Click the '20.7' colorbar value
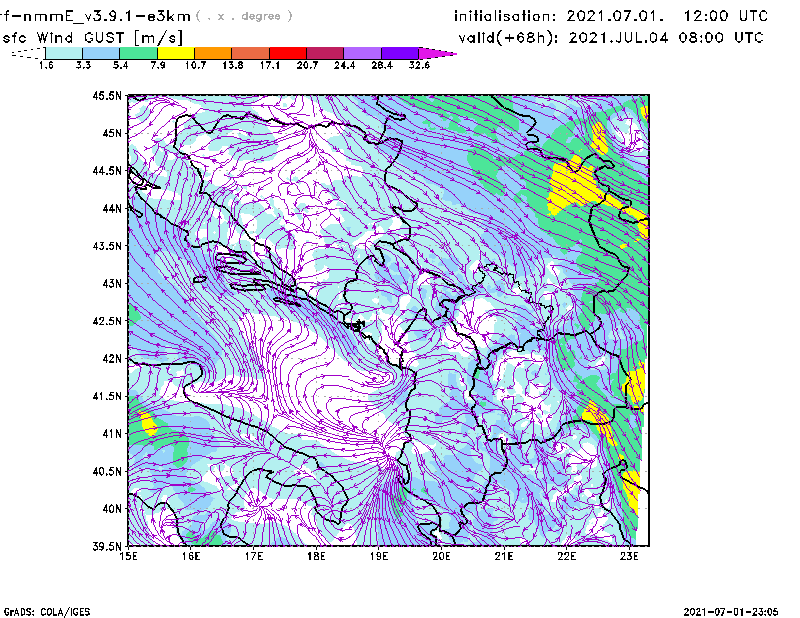The image size is (800, 618). [x=307, y=65]
